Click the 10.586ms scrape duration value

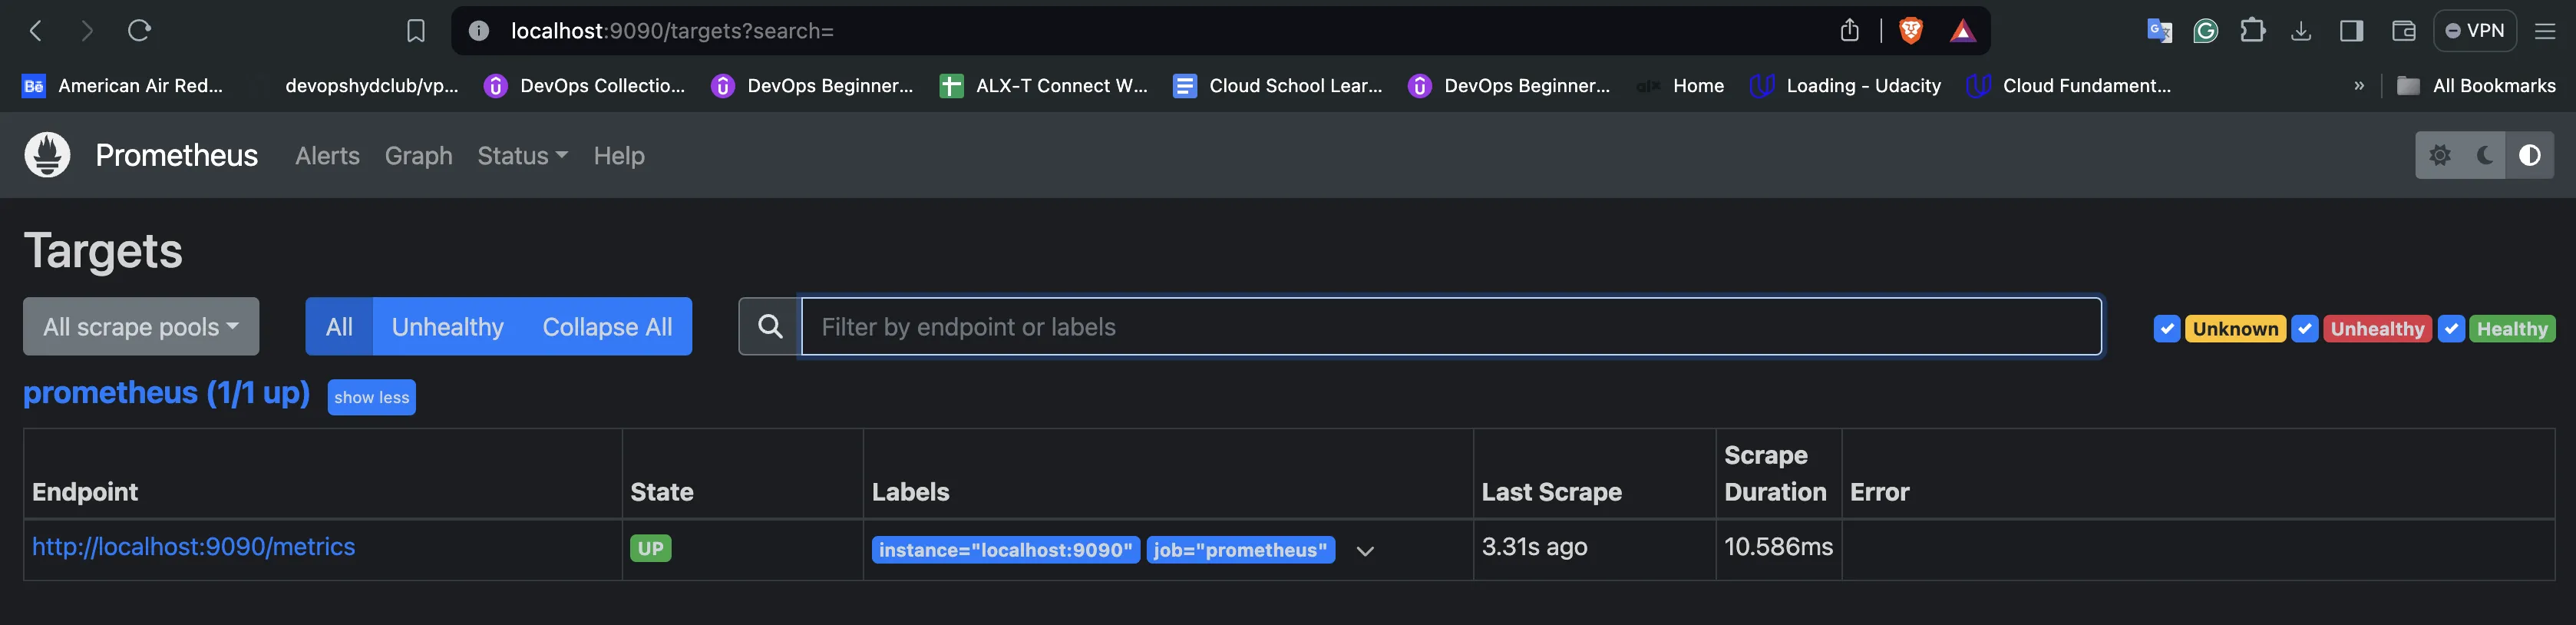click(x=1778, y=547)
